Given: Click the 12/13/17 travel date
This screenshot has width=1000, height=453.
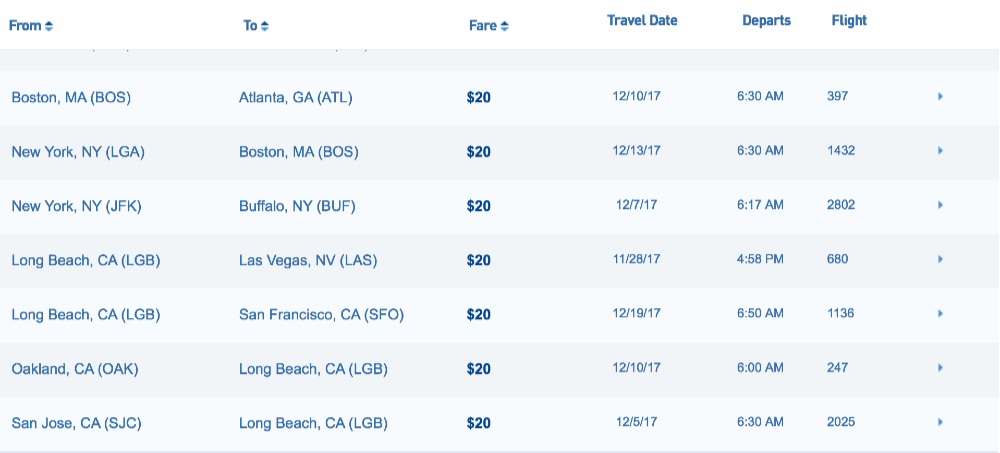Looking at the screenshot, I should [636, 151].
